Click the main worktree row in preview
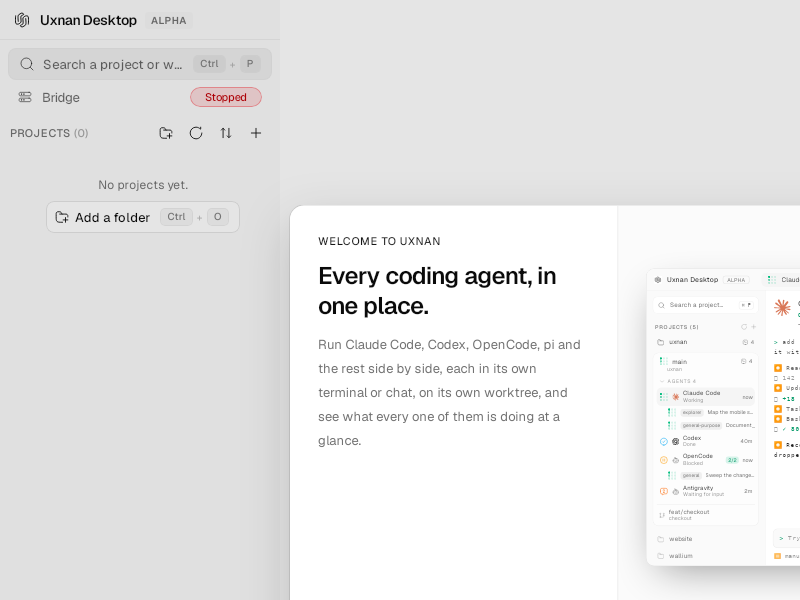This screenshot has height=600, width=800. tap(706, 364)
